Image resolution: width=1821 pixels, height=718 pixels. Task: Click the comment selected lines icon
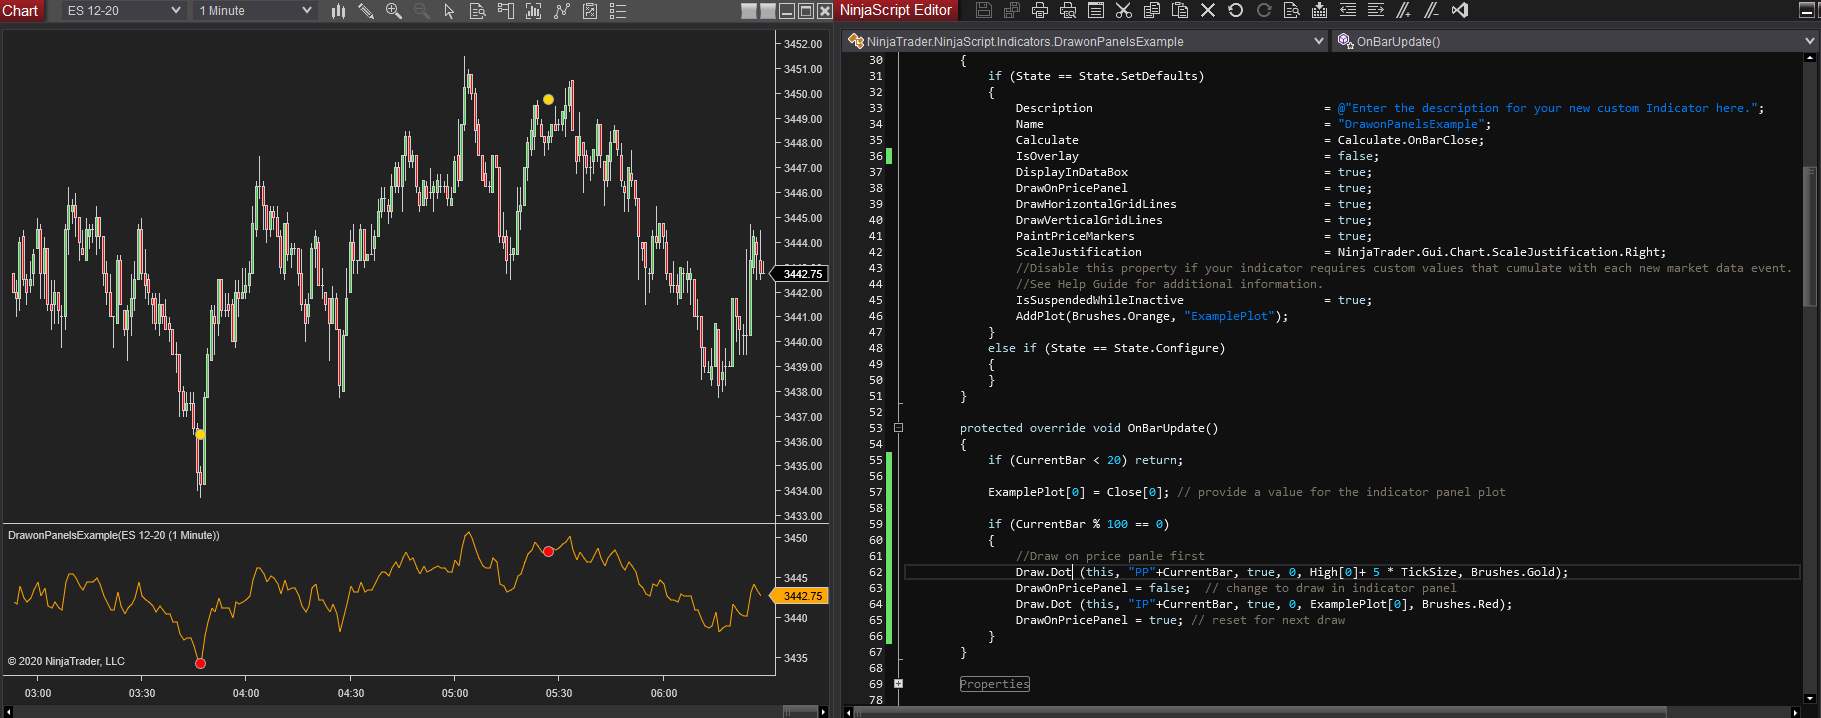click(1404, 10)
